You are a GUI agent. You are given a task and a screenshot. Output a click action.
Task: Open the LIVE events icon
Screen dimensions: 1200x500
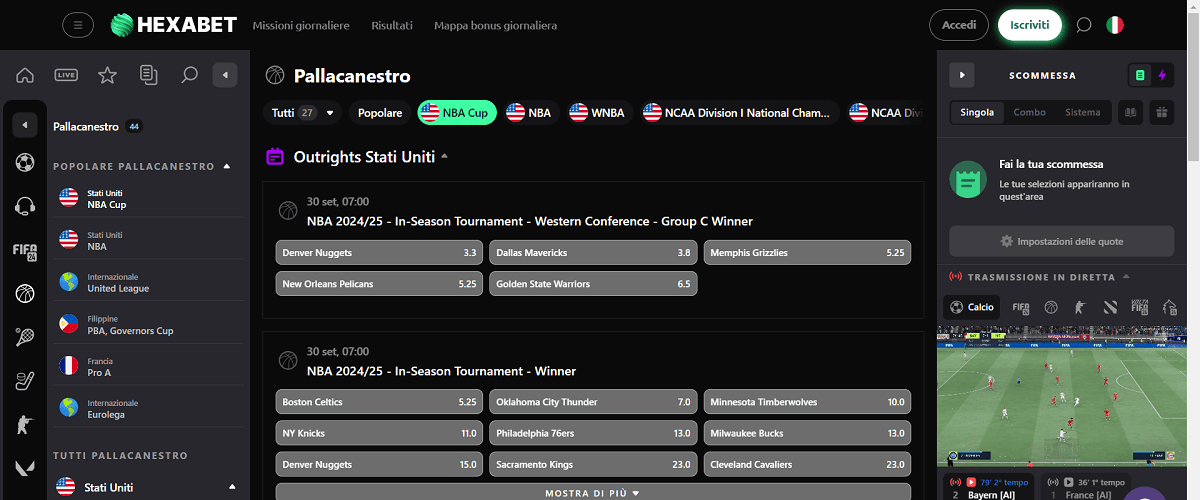point(66,75)
